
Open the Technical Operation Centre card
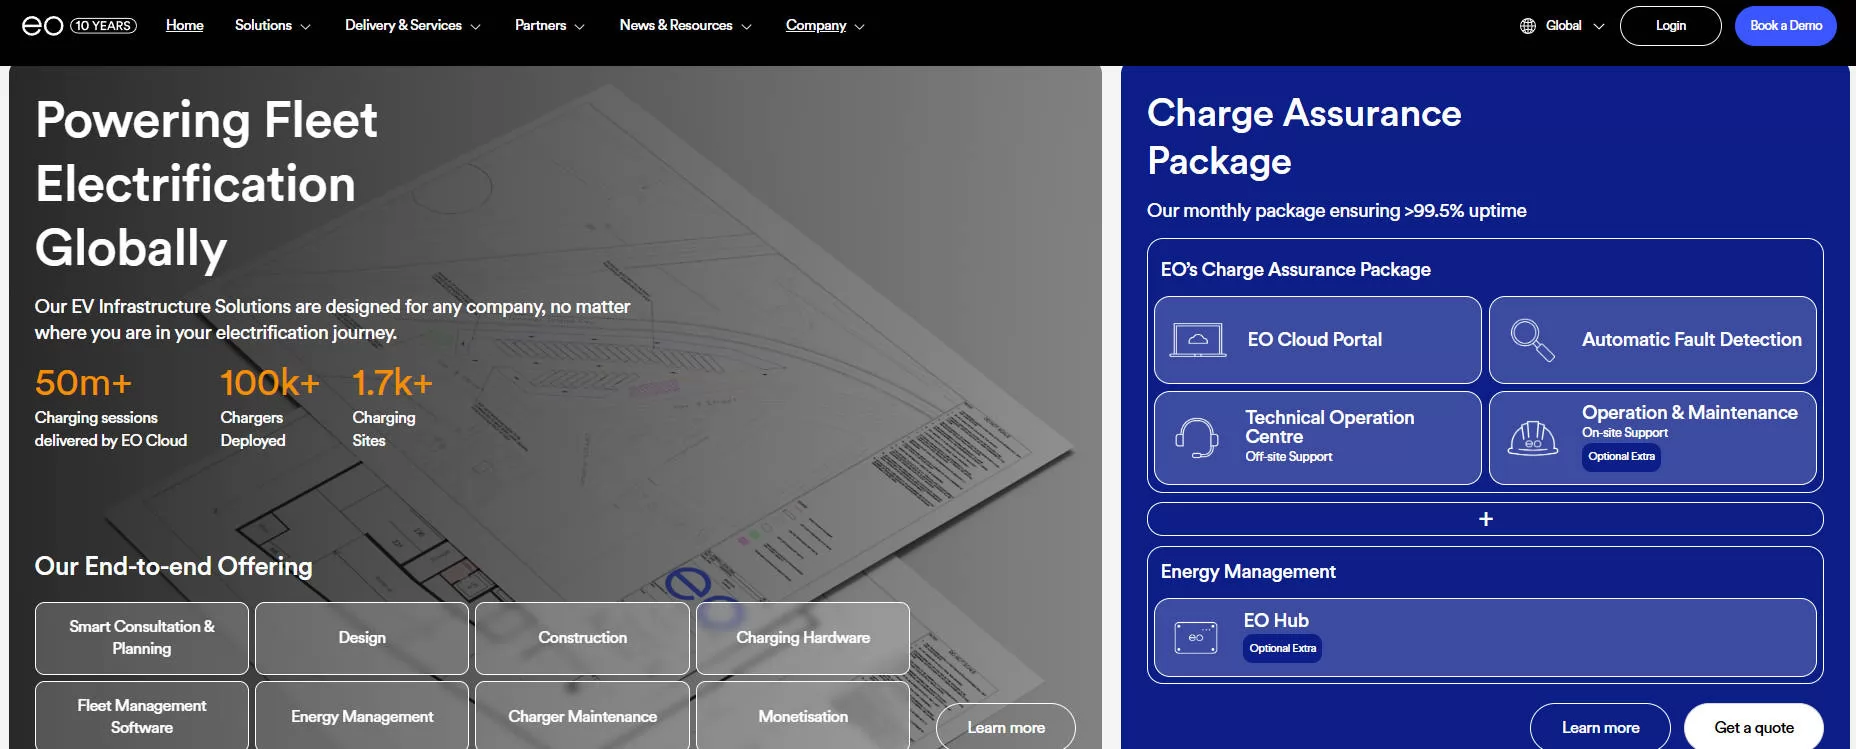(1318, 438)
